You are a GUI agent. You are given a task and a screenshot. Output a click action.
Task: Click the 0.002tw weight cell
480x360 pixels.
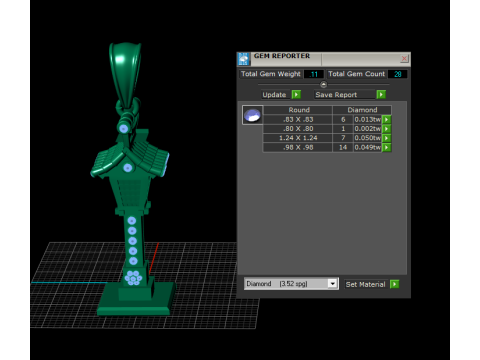pos(367,129)
